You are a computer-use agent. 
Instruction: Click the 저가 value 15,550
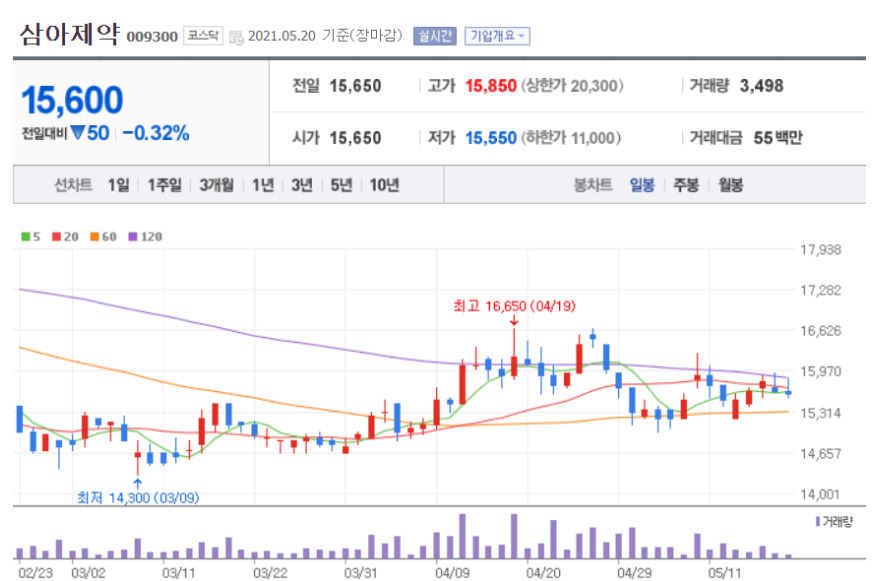tap(491, 138)
